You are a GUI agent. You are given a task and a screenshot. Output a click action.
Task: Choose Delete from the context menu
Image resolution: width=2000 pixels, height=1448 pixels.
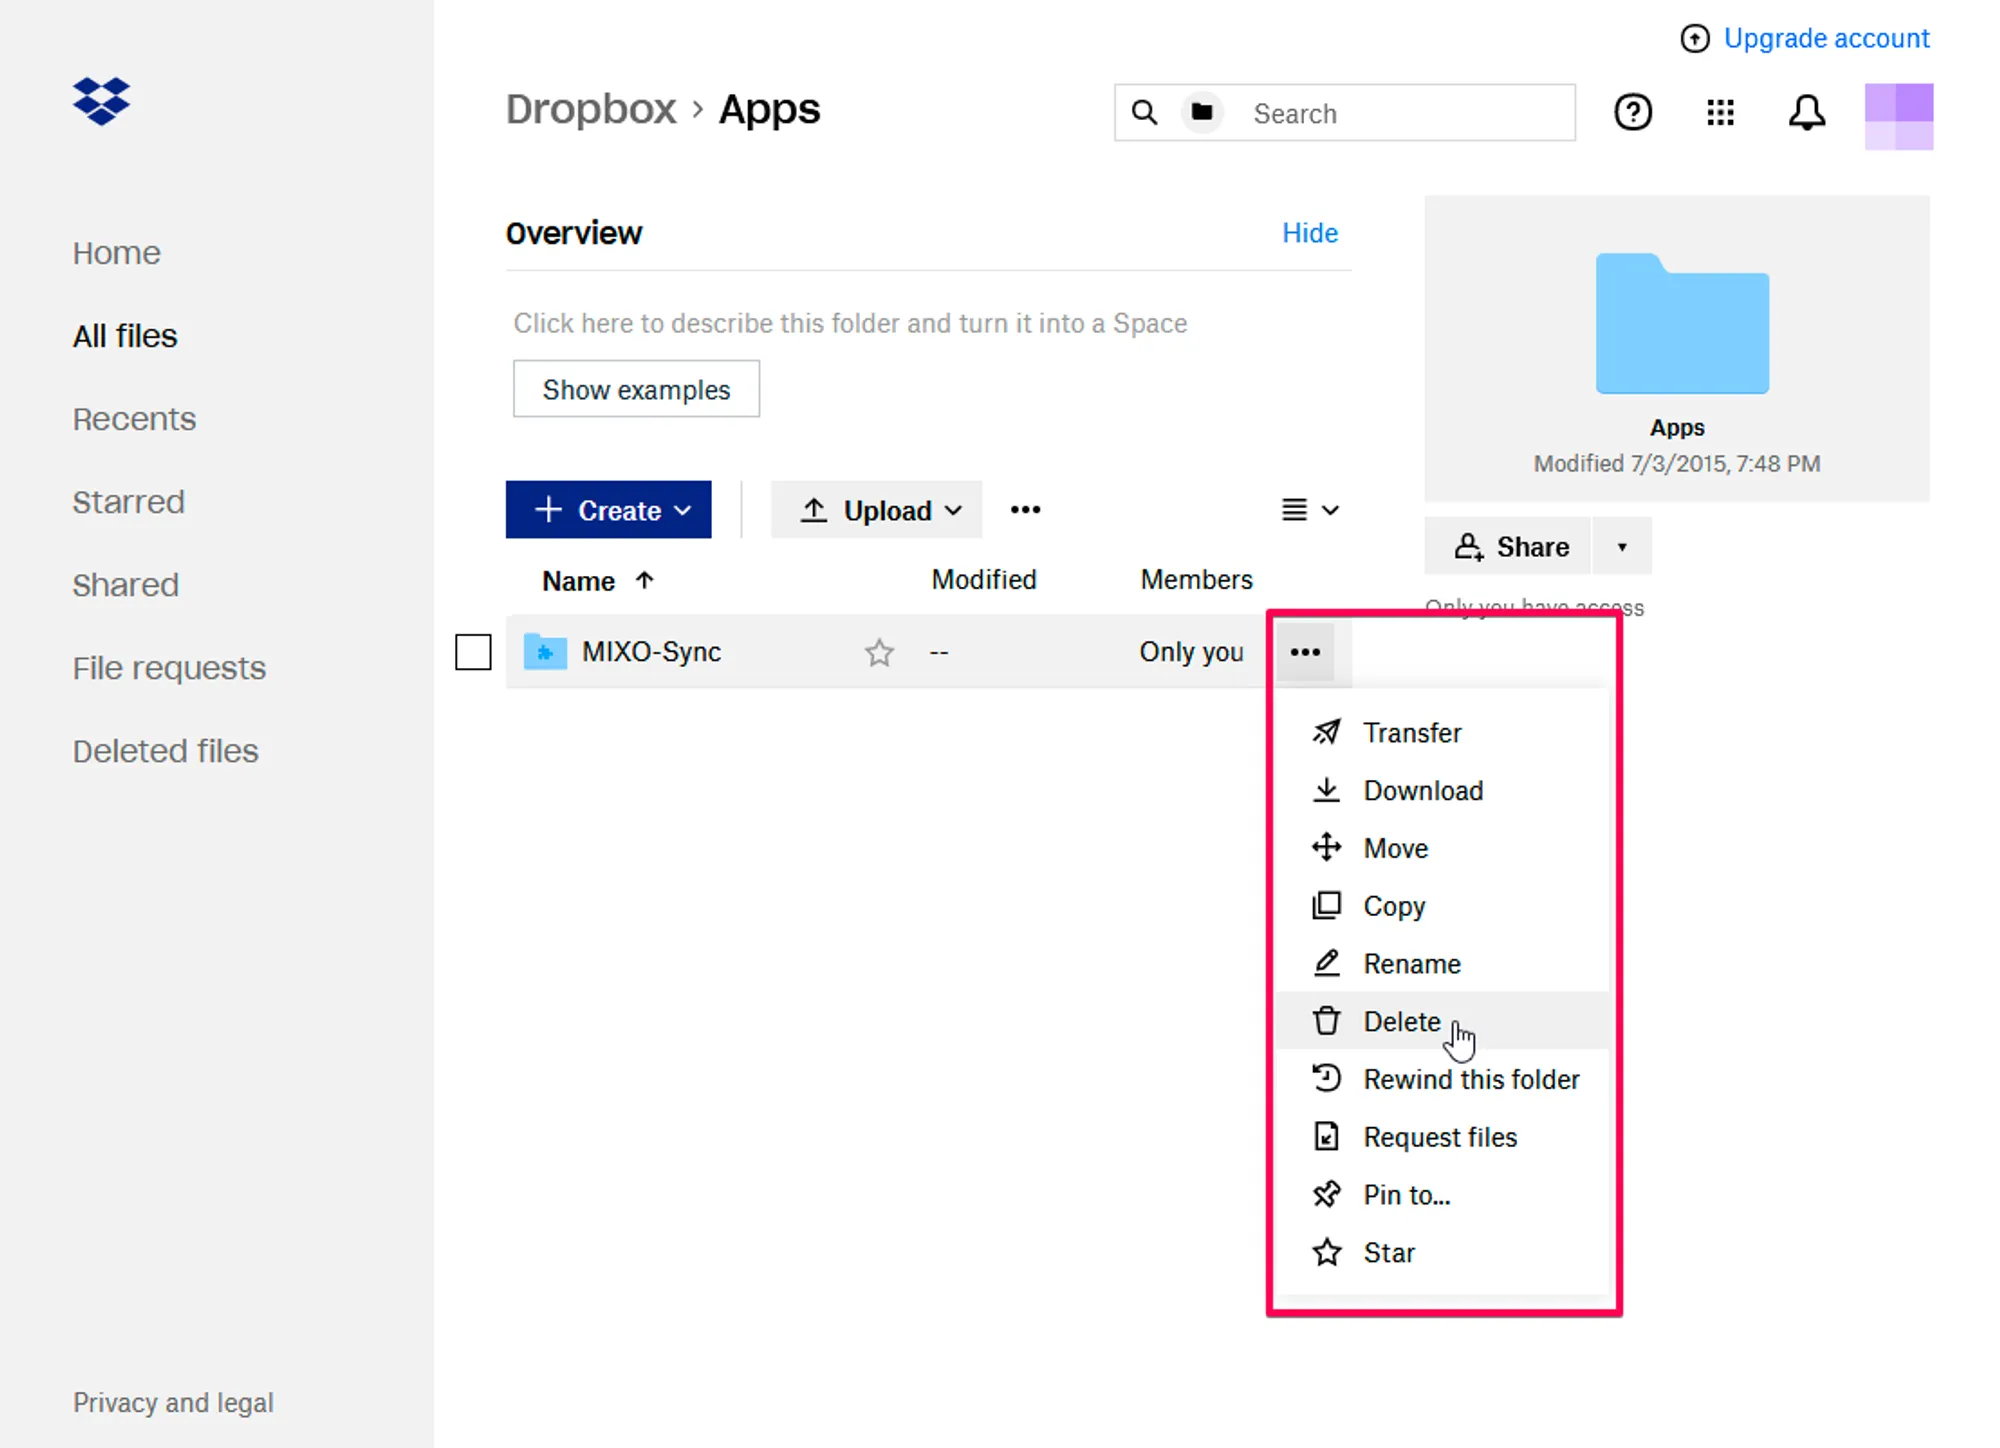coord(1401,1021)
